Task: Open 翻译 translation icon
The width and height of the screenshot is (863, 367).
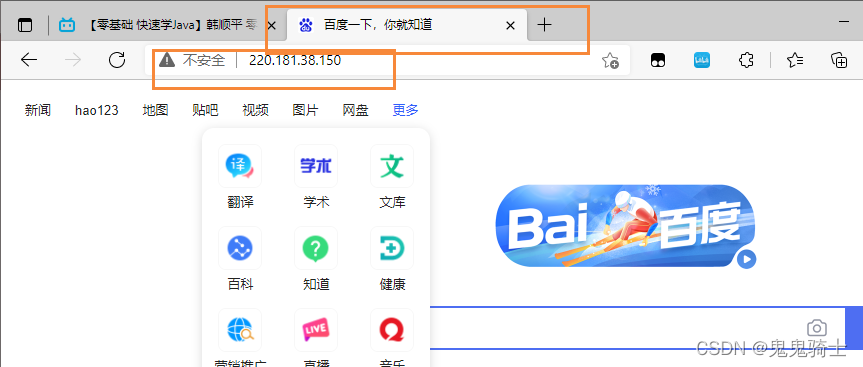Action: [240, 166]
